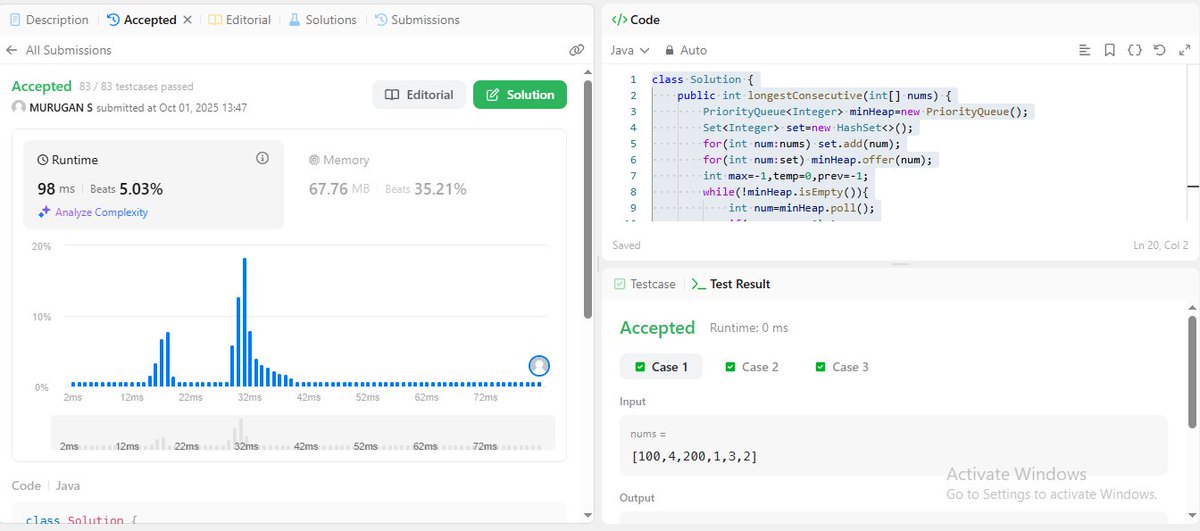1200x531 pixels.
Task: Click the Editorial button
Action: (x=419, y=95)
